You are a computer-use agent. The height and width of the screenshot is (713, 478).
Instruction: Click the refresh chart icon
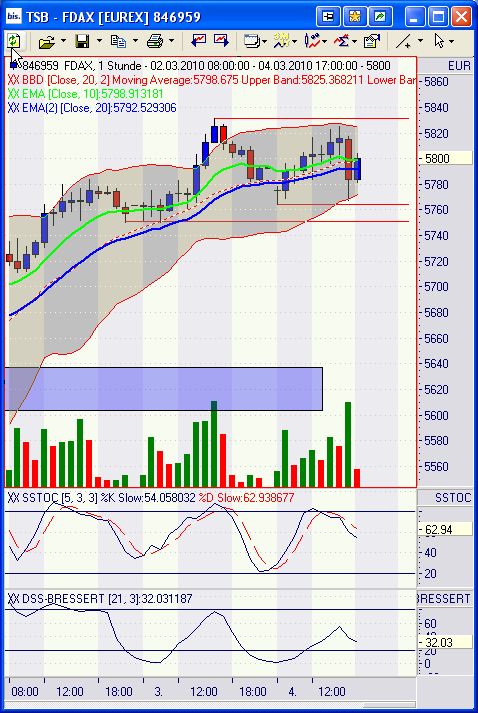tap(14, 41)
